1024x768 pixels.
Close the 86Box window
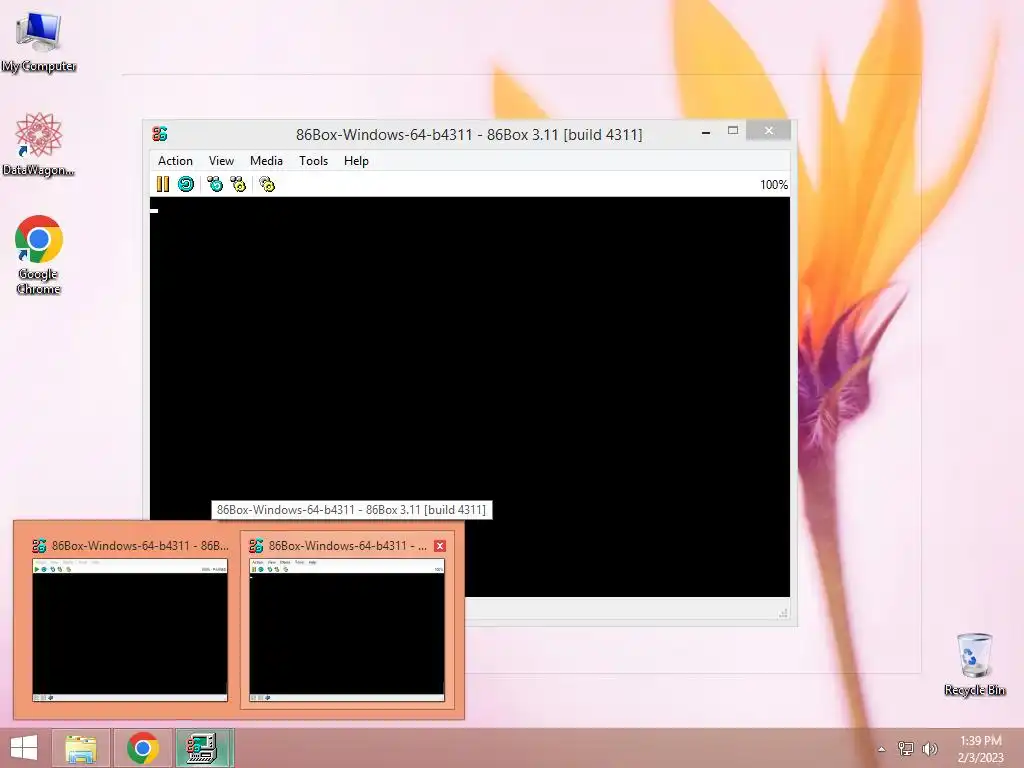click(769, 131)
